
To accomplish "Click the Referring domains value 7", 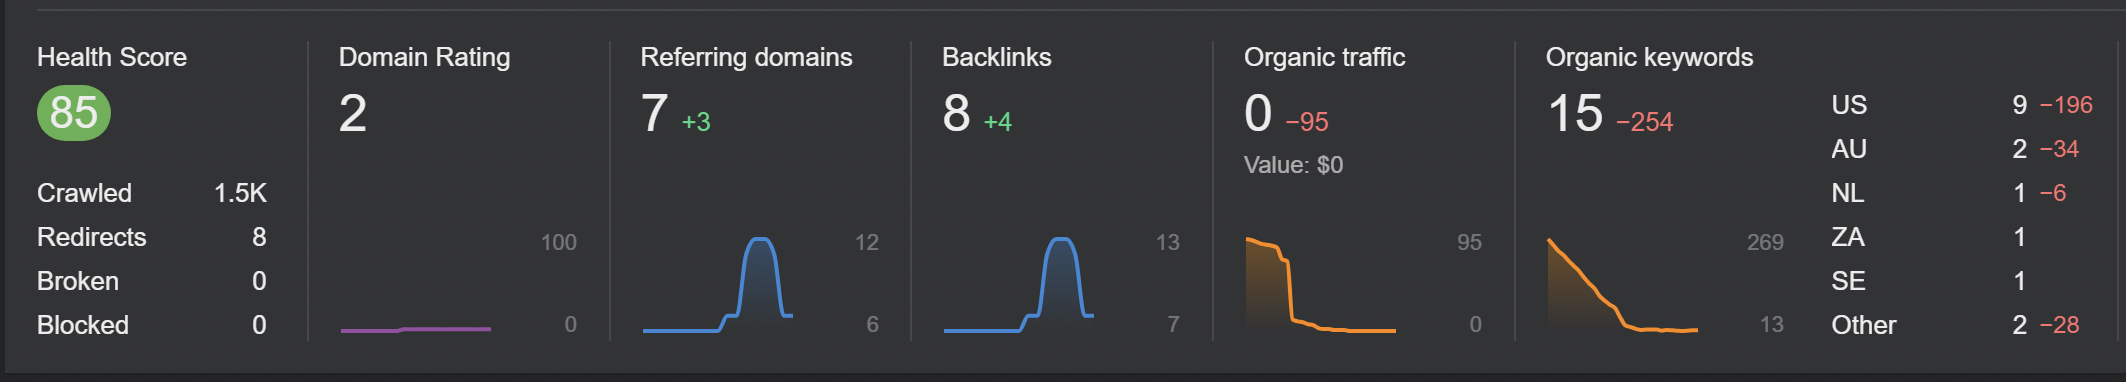I will pos(654,113).
